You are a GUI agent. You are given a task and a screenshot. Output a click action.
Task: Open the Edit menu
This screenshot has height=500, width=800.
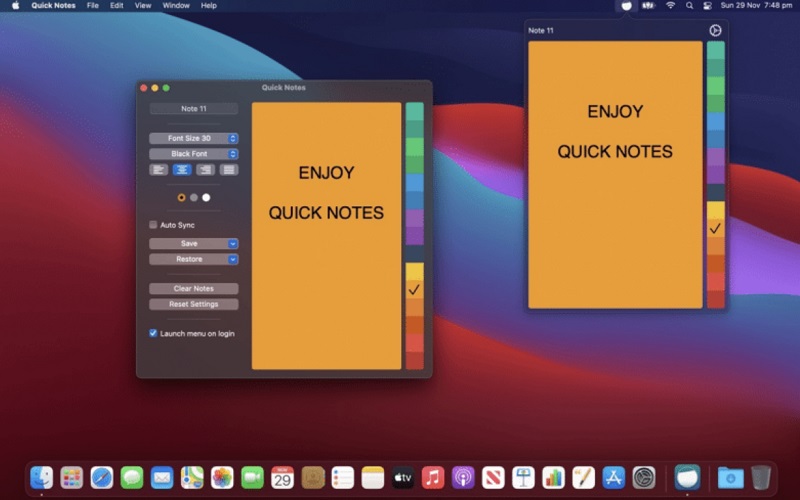[116, 6]
